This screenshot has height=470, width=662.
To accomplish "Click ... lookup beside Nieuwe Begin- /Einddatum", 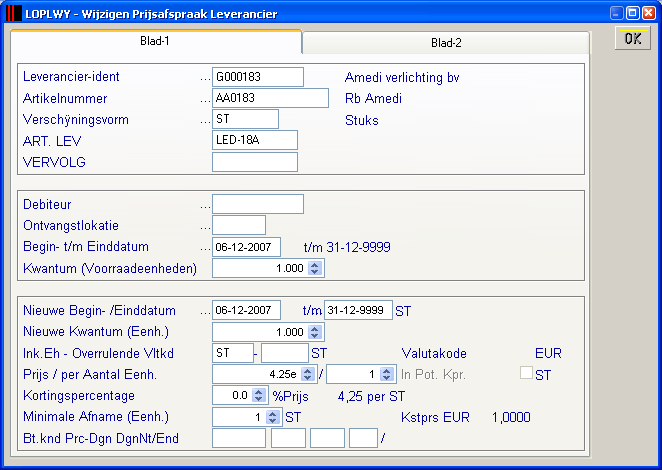I will [x=205, y=313].
